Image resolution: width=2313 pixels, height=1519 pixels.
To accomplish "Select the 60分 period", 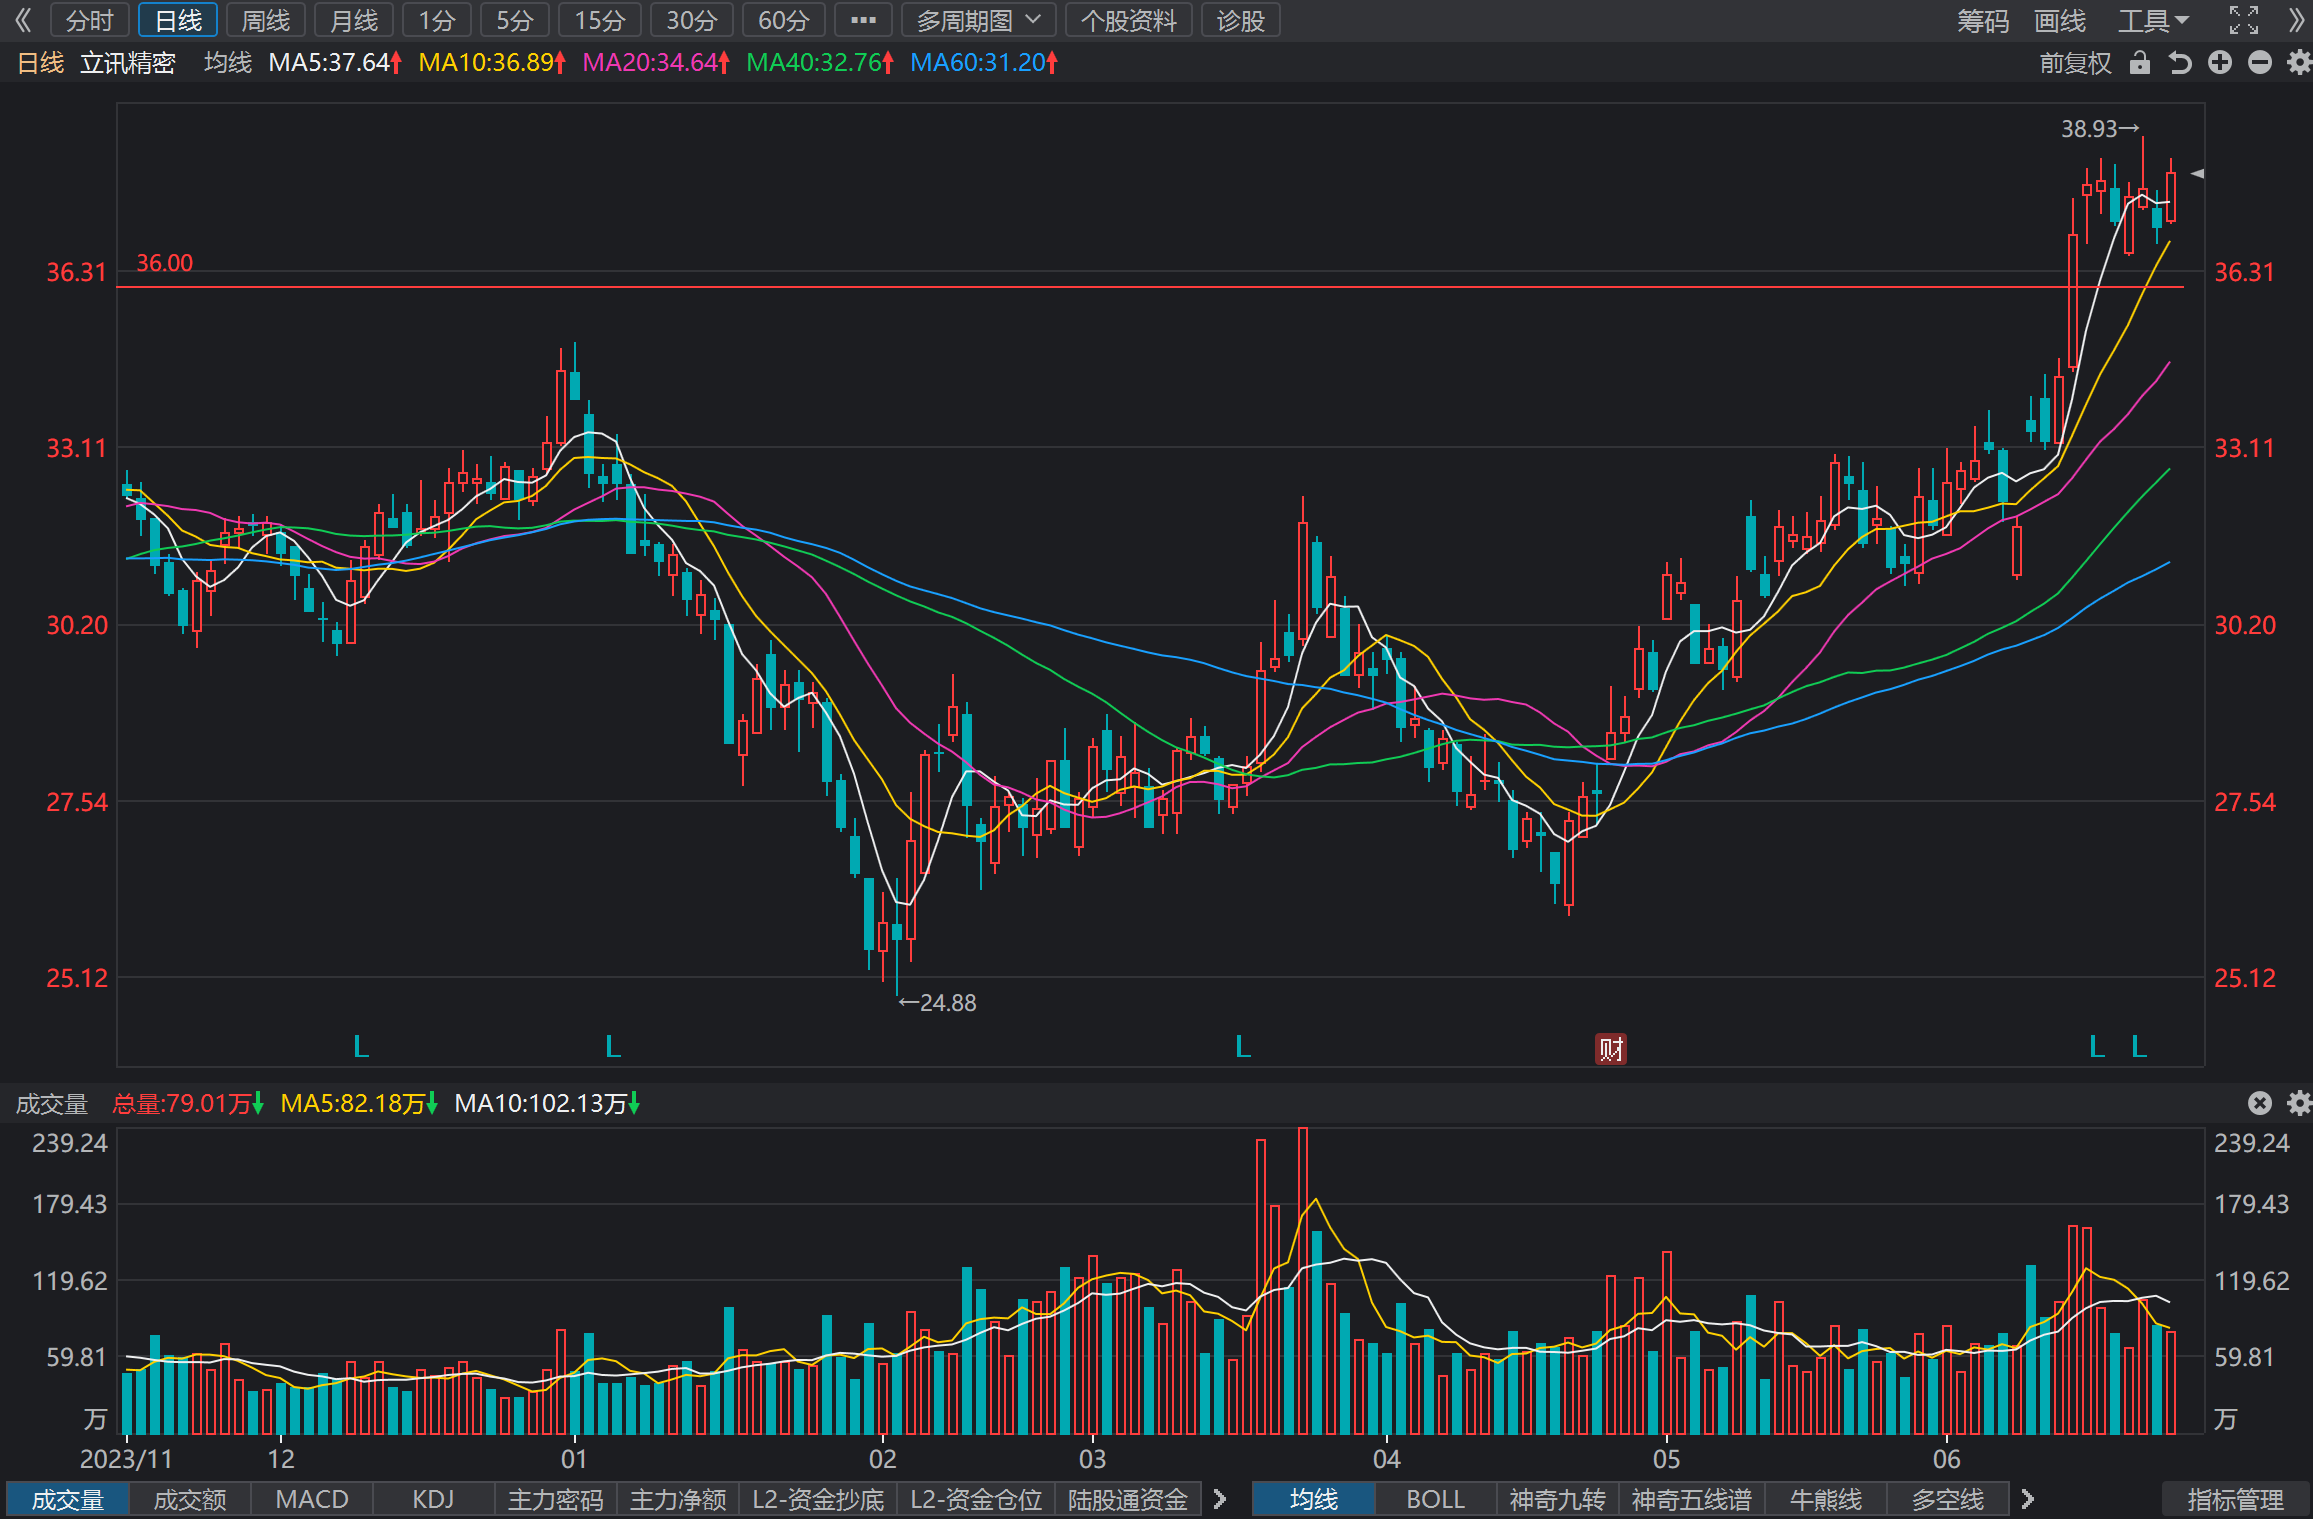I will coord(784,20).
